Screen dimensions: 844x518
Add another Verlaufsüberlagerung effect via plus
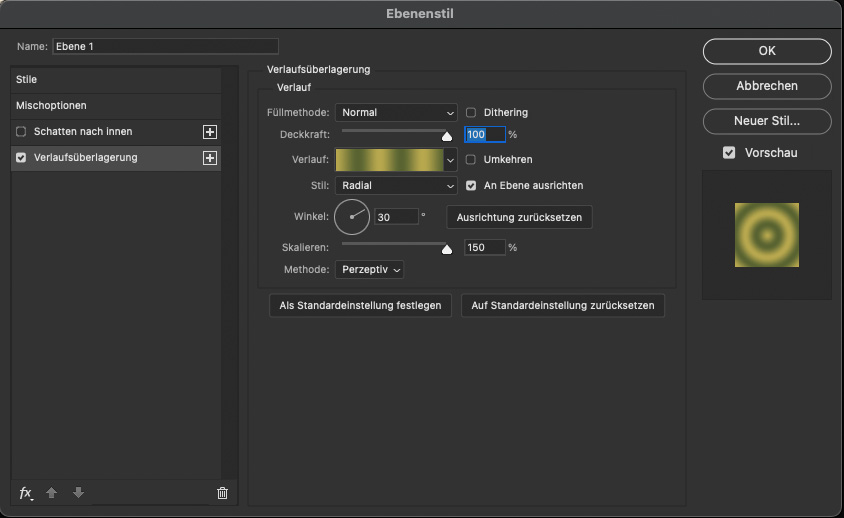tap(210, 158)
